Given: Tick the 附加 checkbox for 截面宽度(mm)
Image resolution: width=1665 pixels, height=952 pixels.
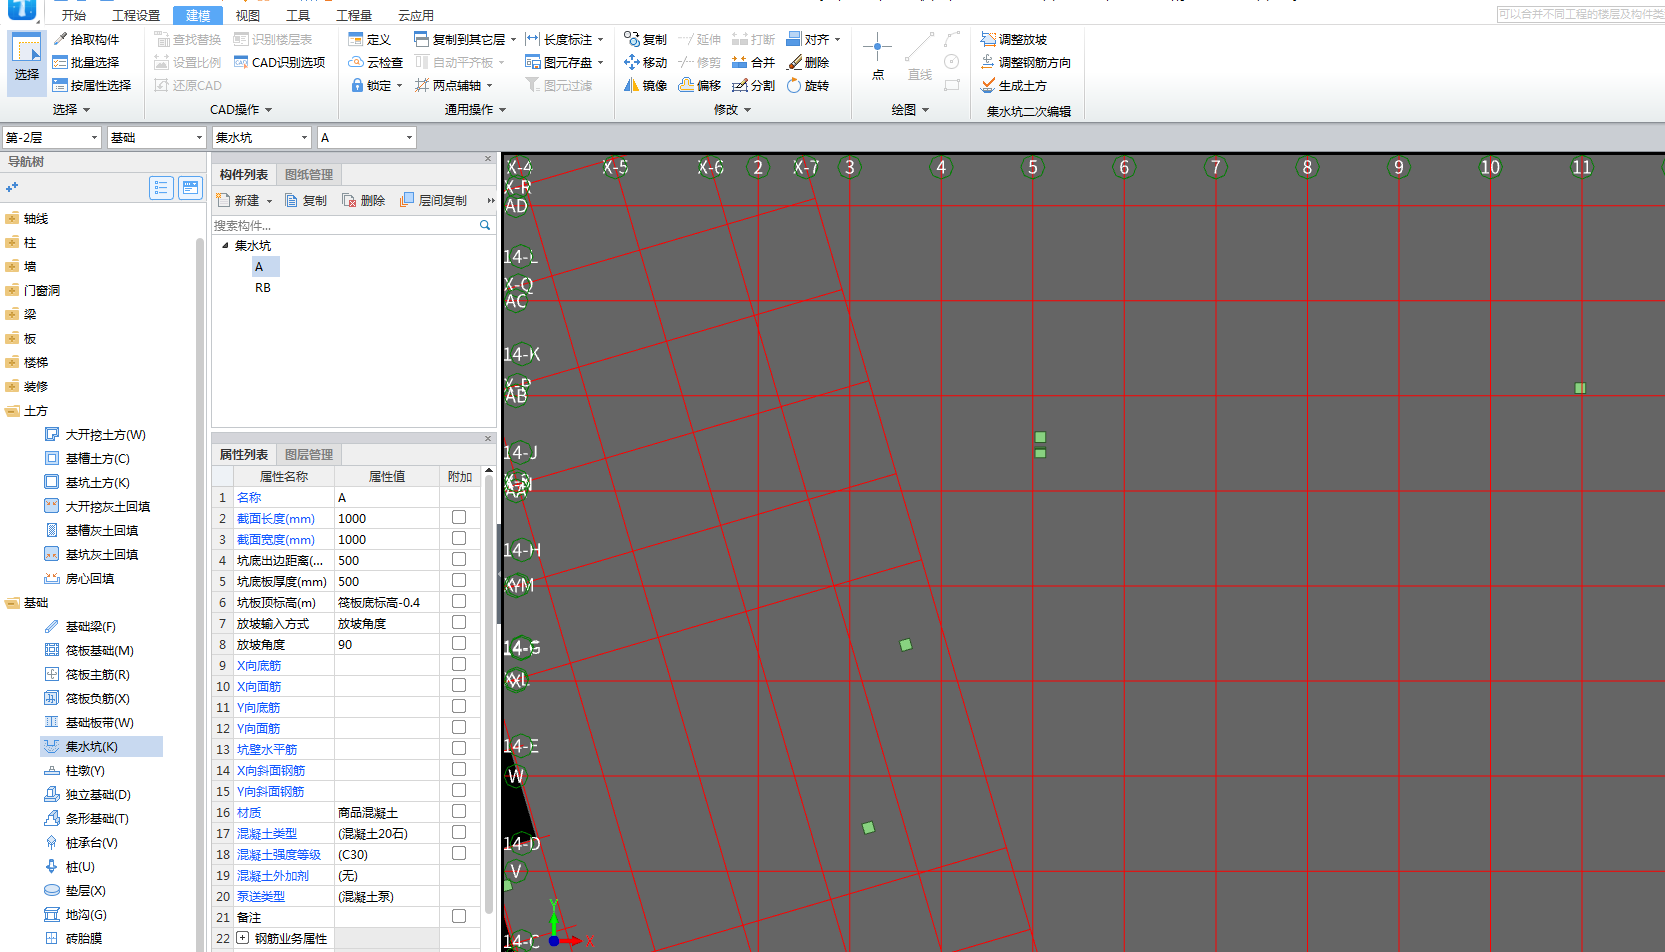Looking at the screenshot, I should [459, 538].
